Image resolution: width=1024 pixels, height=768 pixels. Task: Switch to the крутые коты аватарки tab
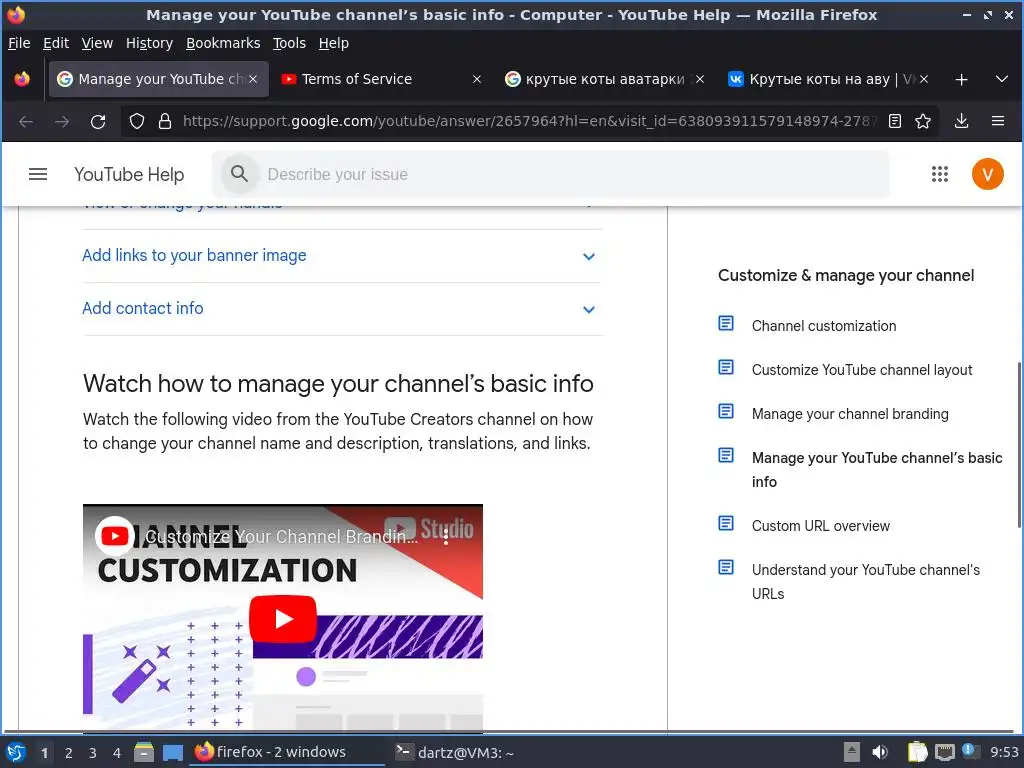(605, 79)
